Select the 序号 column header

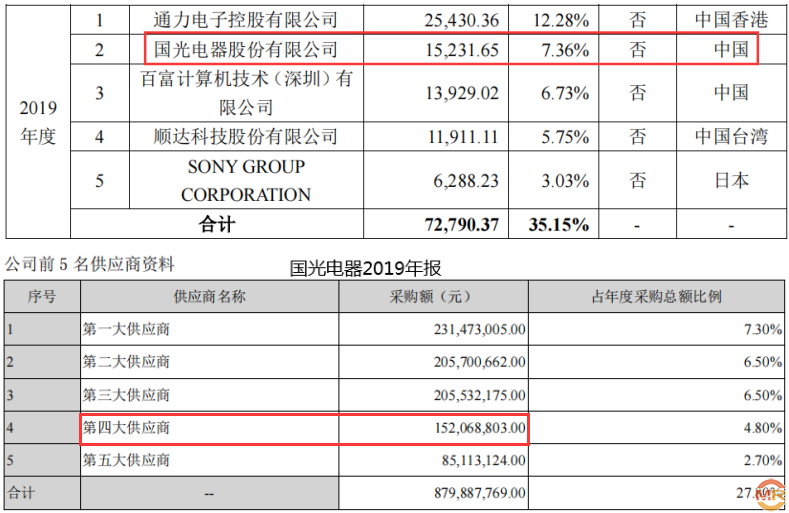click(x=42, y=297)
